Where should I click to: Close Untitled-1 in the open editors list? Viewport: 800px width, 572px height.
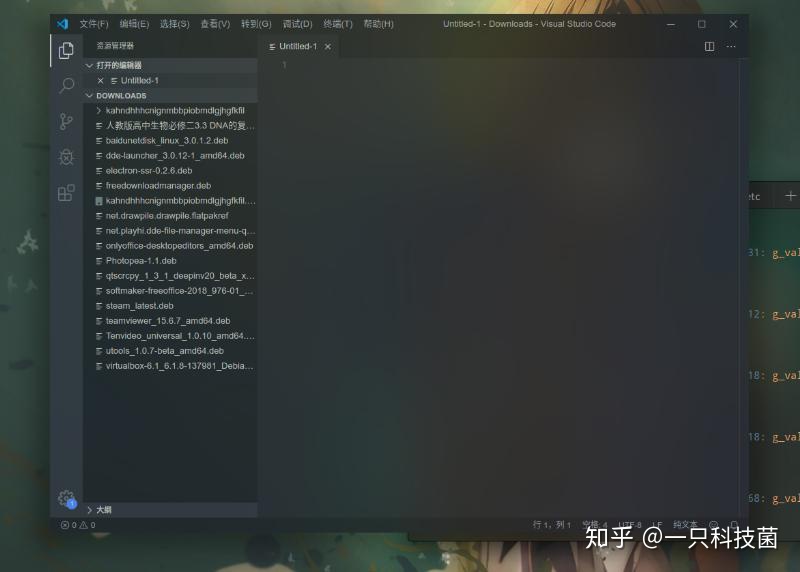[101, 81]
